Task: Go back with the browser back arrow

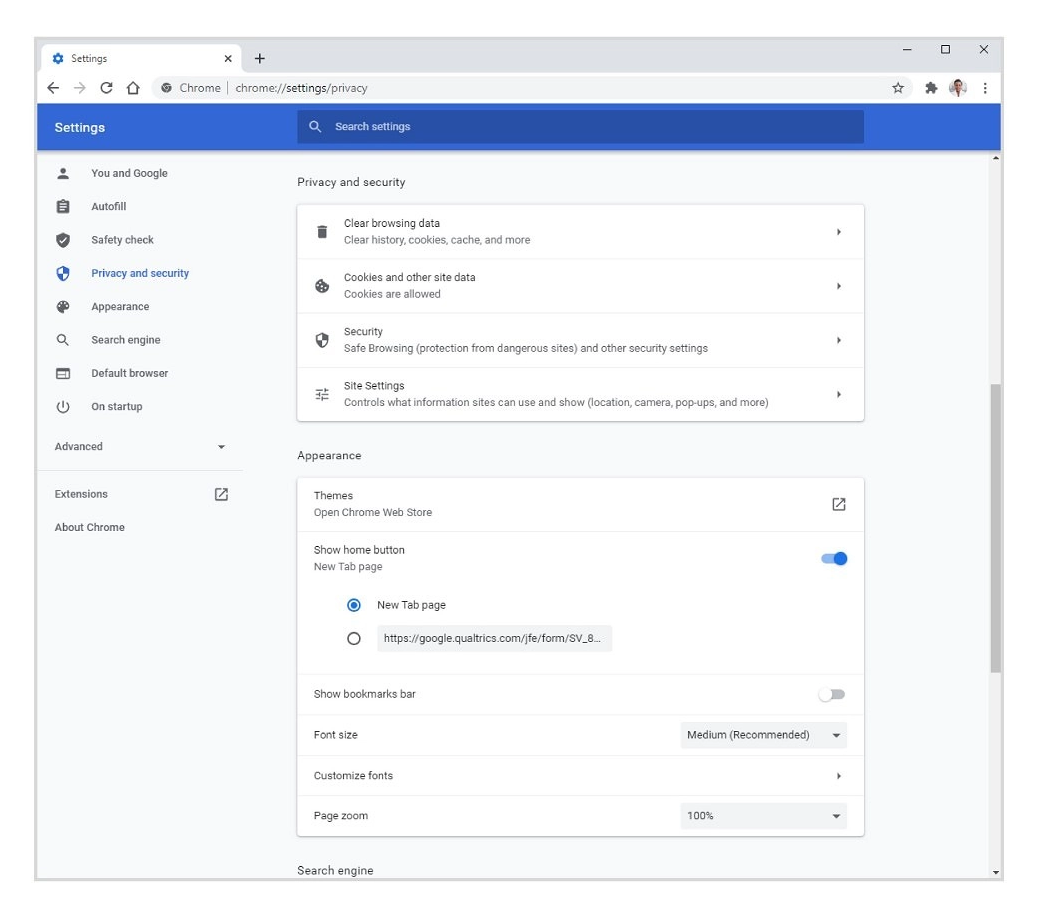Action: tap(53, 88)
